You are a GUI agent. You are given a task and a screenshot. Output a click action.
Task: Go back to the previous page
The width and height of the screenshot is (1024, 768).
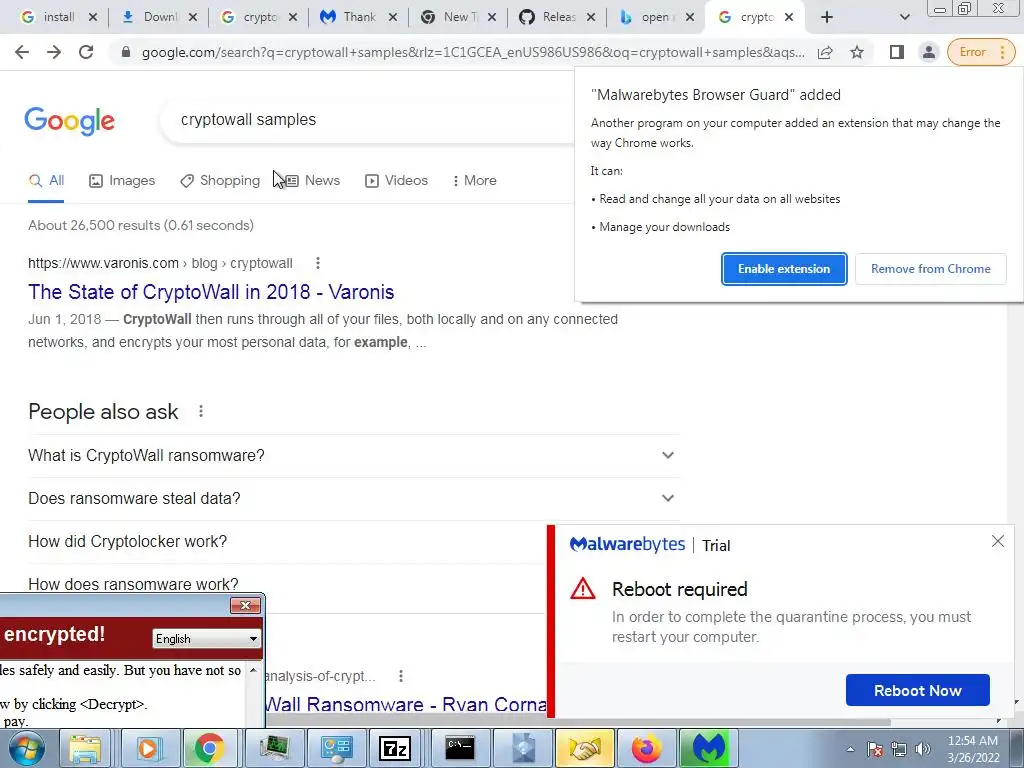point(22,52)
